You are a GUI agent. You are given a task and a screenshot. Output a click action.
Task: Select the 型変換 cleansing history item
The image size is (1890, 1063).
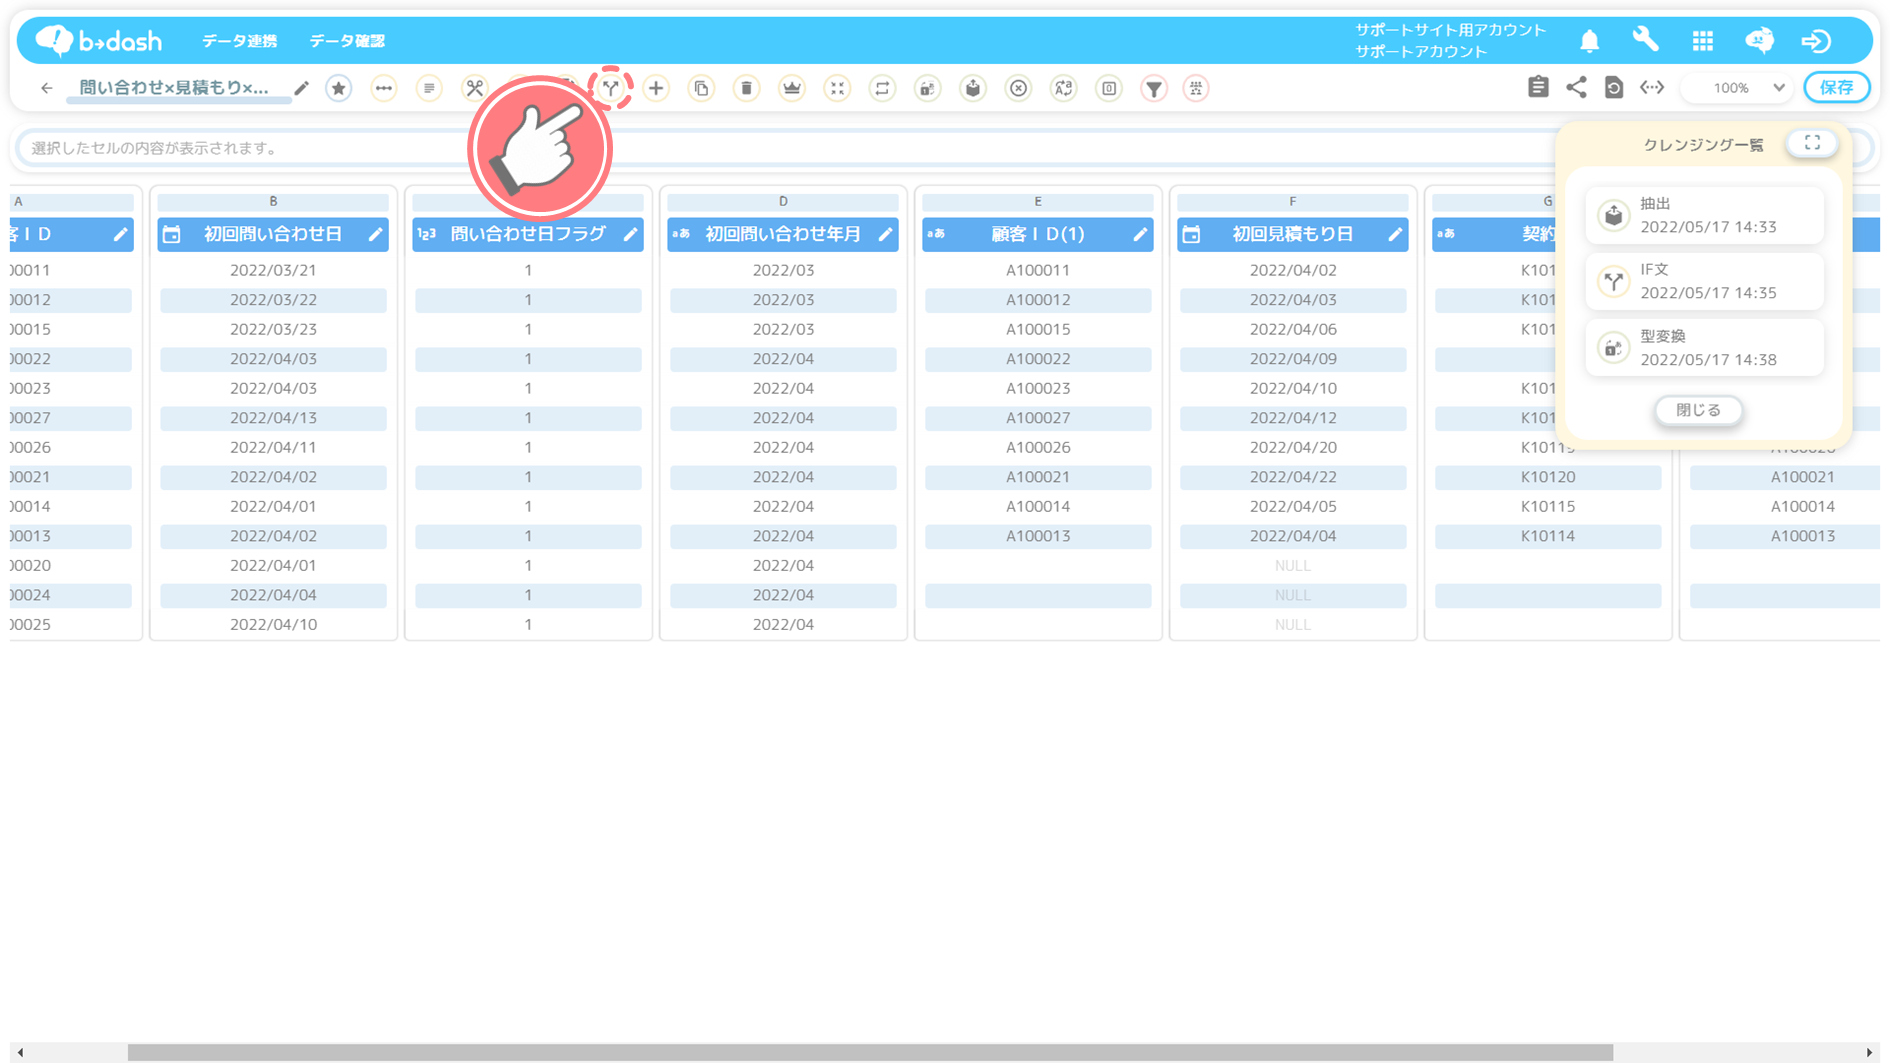pos(1704,348)
